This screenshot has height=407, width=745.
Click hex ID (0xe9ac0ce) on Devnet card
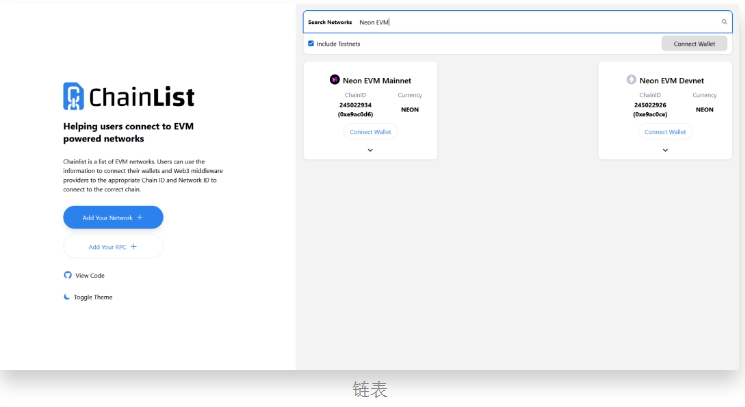click(650, 114)
